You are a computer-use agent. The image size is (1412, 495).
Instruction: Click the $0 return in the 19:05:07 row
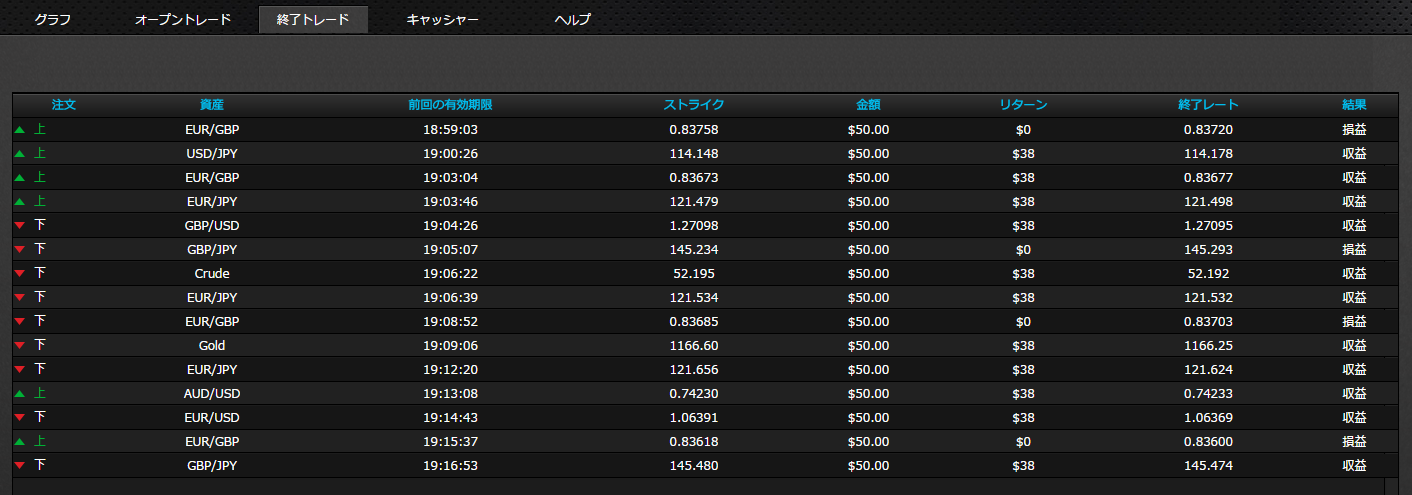tap(1022, 250)
